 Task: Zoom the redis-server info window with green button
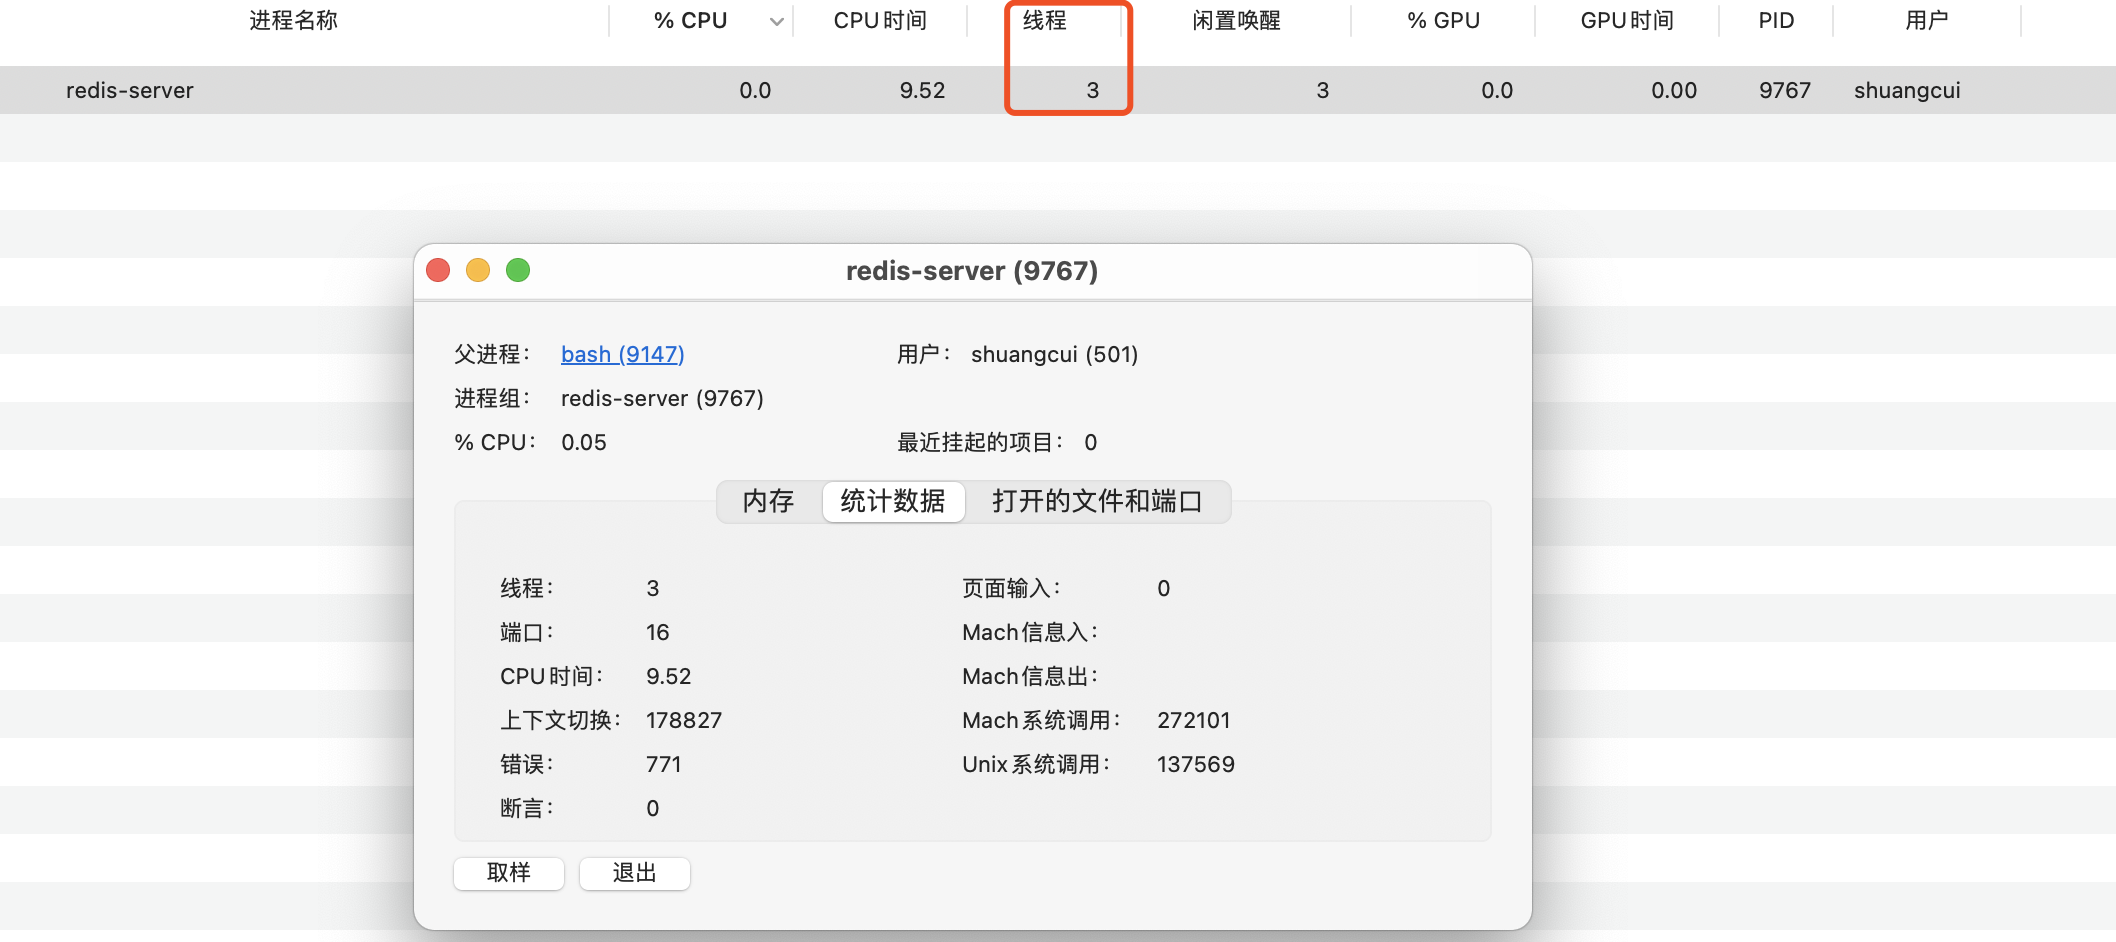(x=518, y=270)
